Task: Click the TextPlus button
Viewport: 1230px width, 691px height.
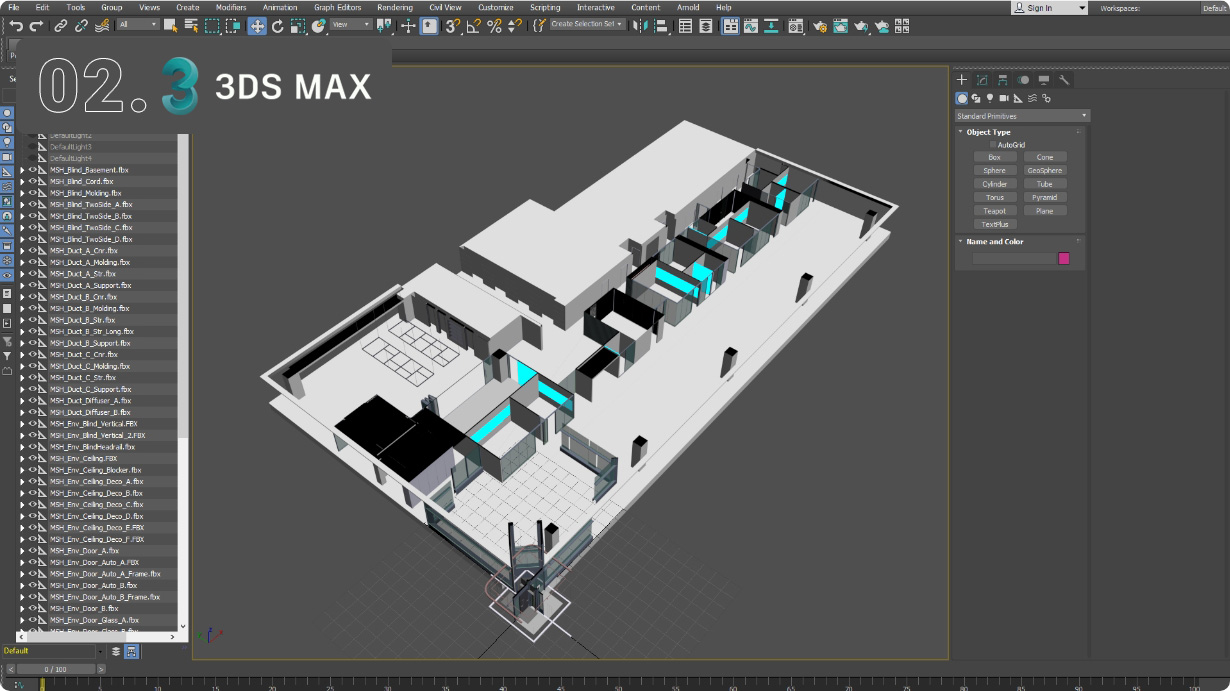Action: coord(994,224)
